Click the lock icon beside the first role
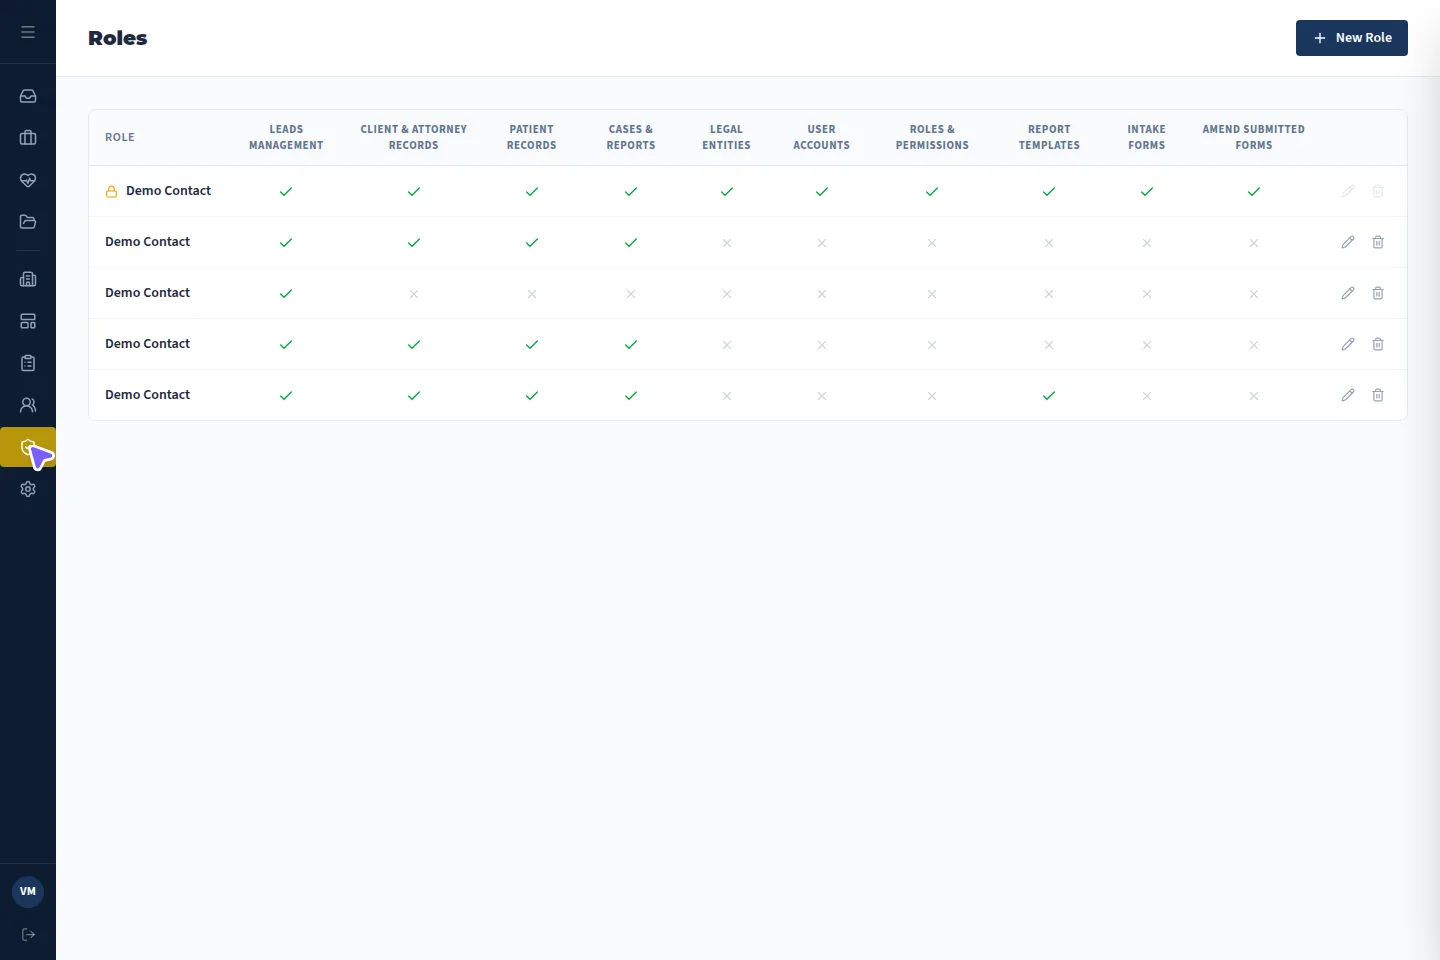This screenshot has height=960, width=1440. point(112,191)
